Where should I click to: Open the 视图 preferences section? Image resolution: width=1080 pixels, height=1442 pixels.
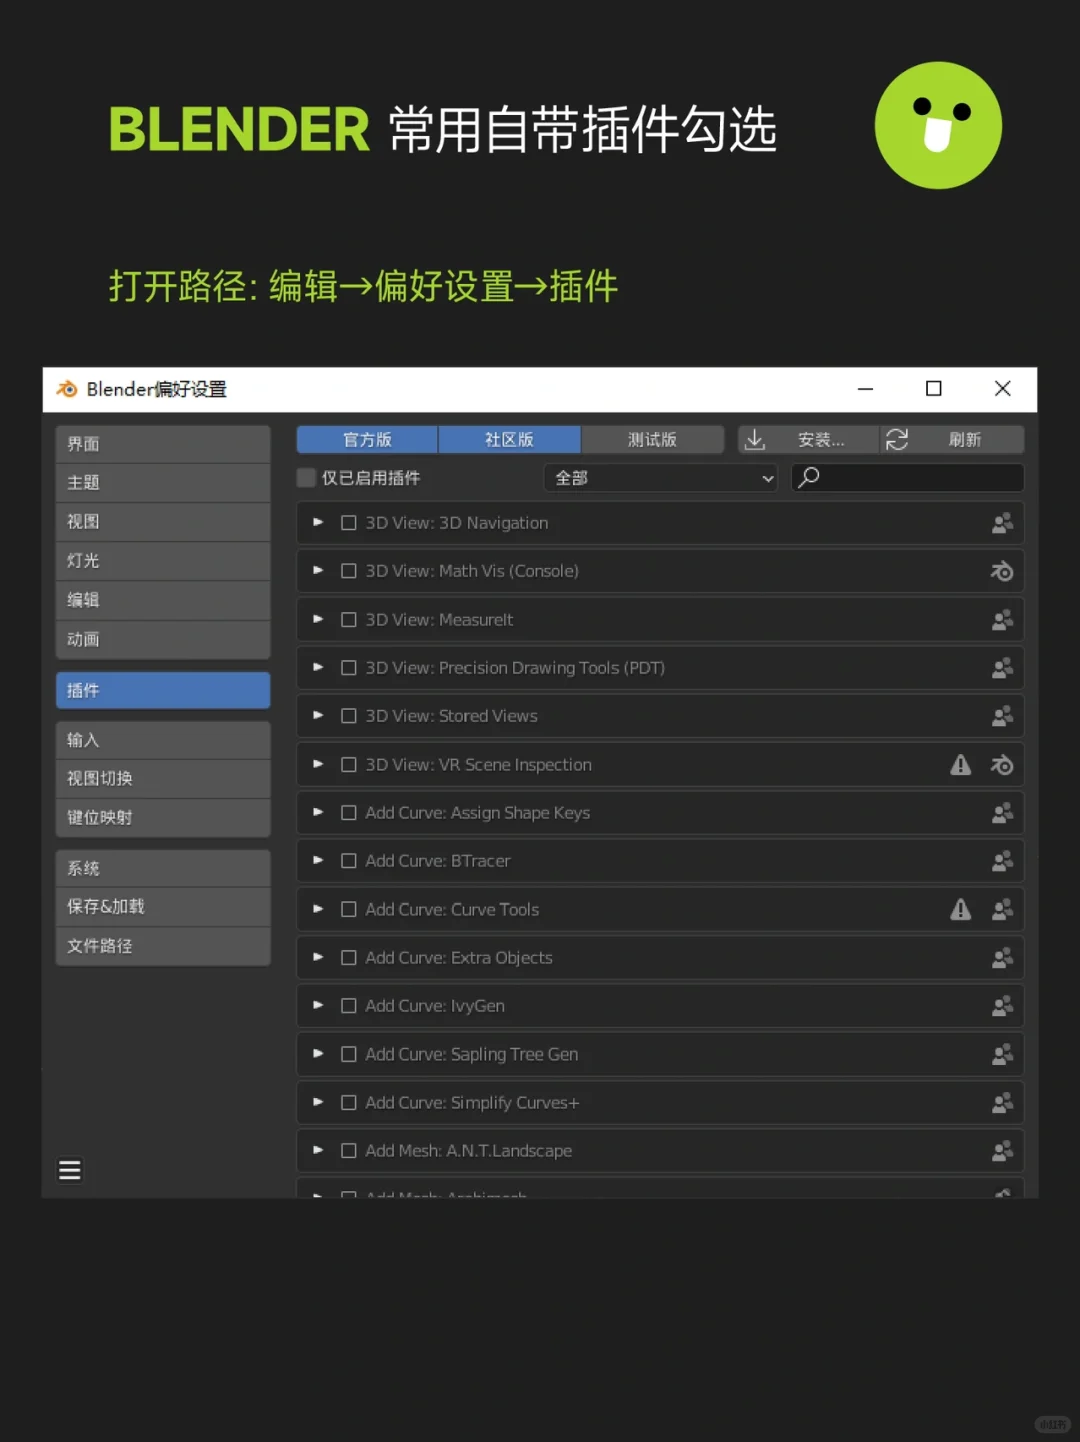163,522
